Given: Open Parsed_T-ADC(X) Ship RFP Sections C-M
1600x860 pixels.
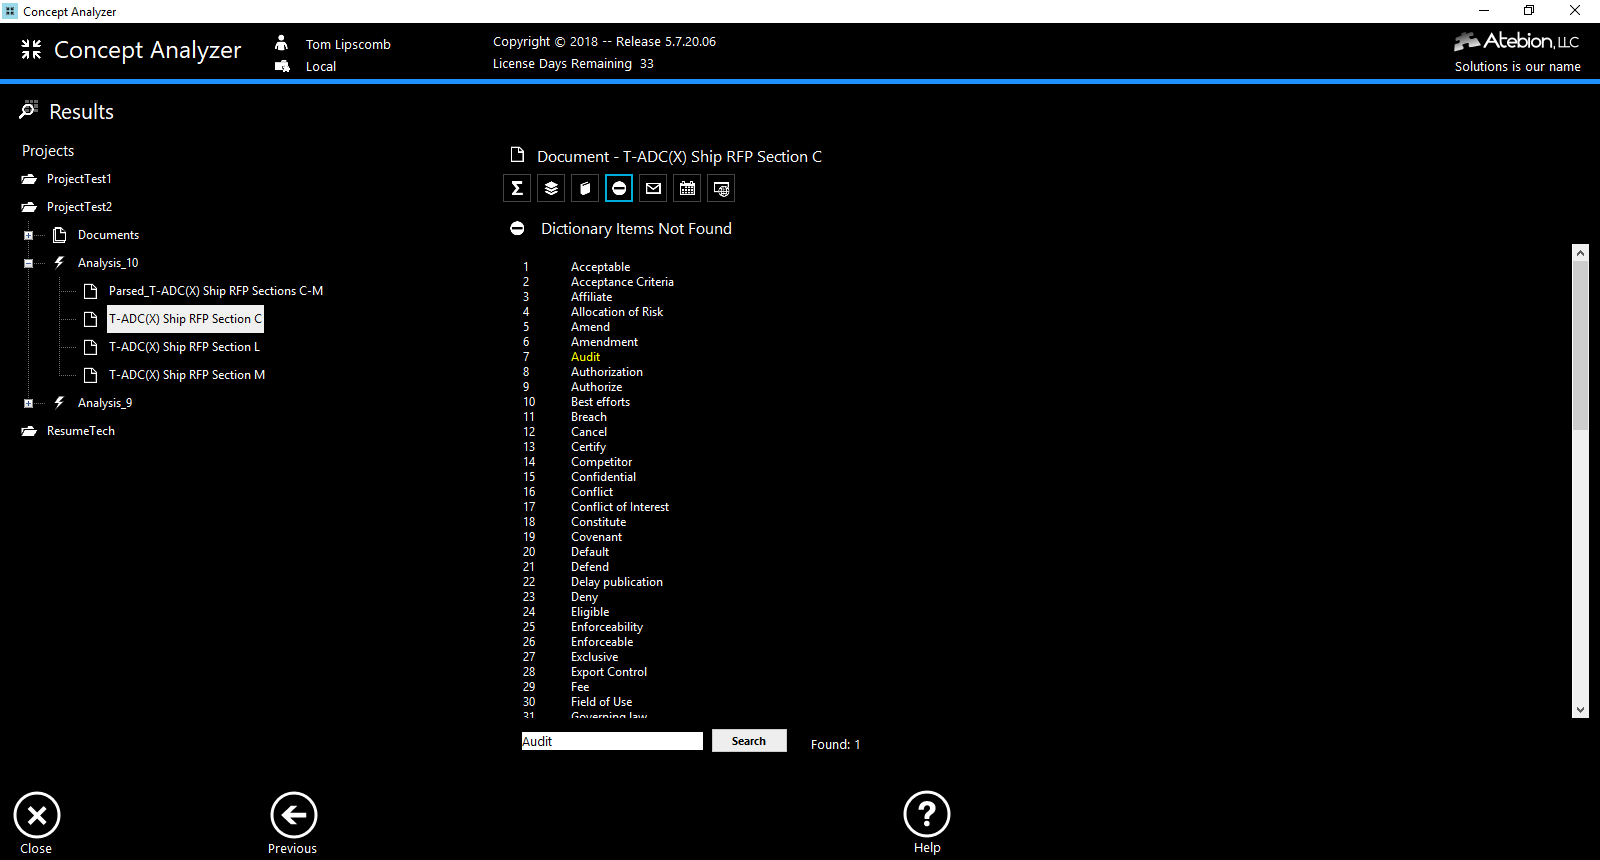Looking at the screenshot, I should pyautogui.click(x=216, y=291).
